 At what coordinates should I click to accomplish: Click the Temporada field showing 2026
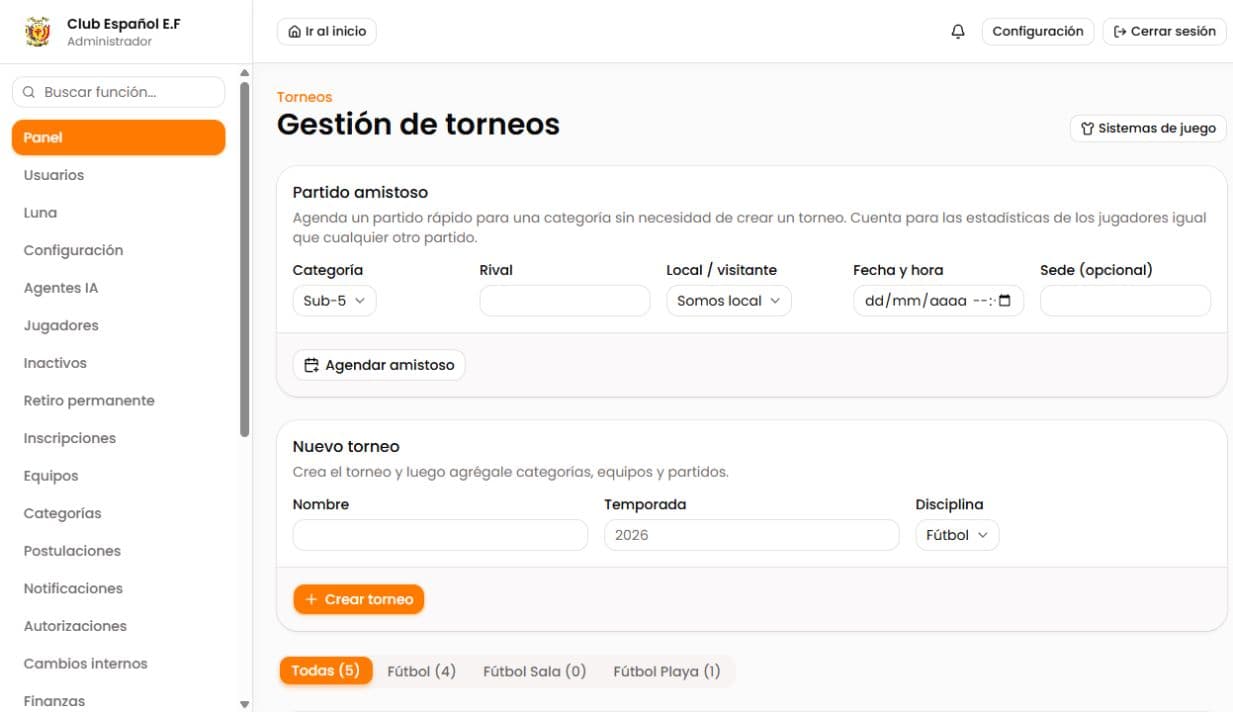(x=752, y=535)
